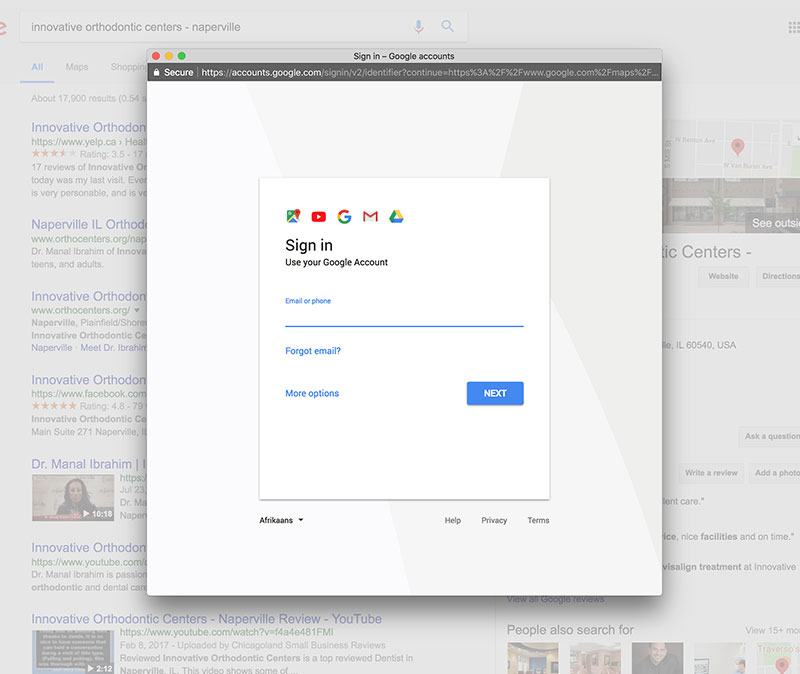Click the voice search microphone icon
This screenshot has width=800, height=674.
click(x=418, y=27)
